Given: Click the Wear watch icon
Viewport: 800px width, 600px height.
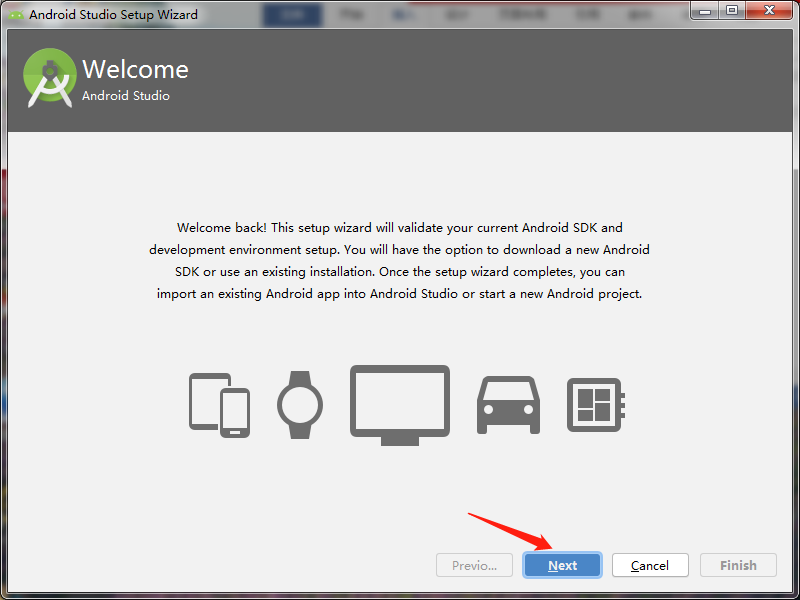Looking at the screenshot, I should (x=300, y=405).
